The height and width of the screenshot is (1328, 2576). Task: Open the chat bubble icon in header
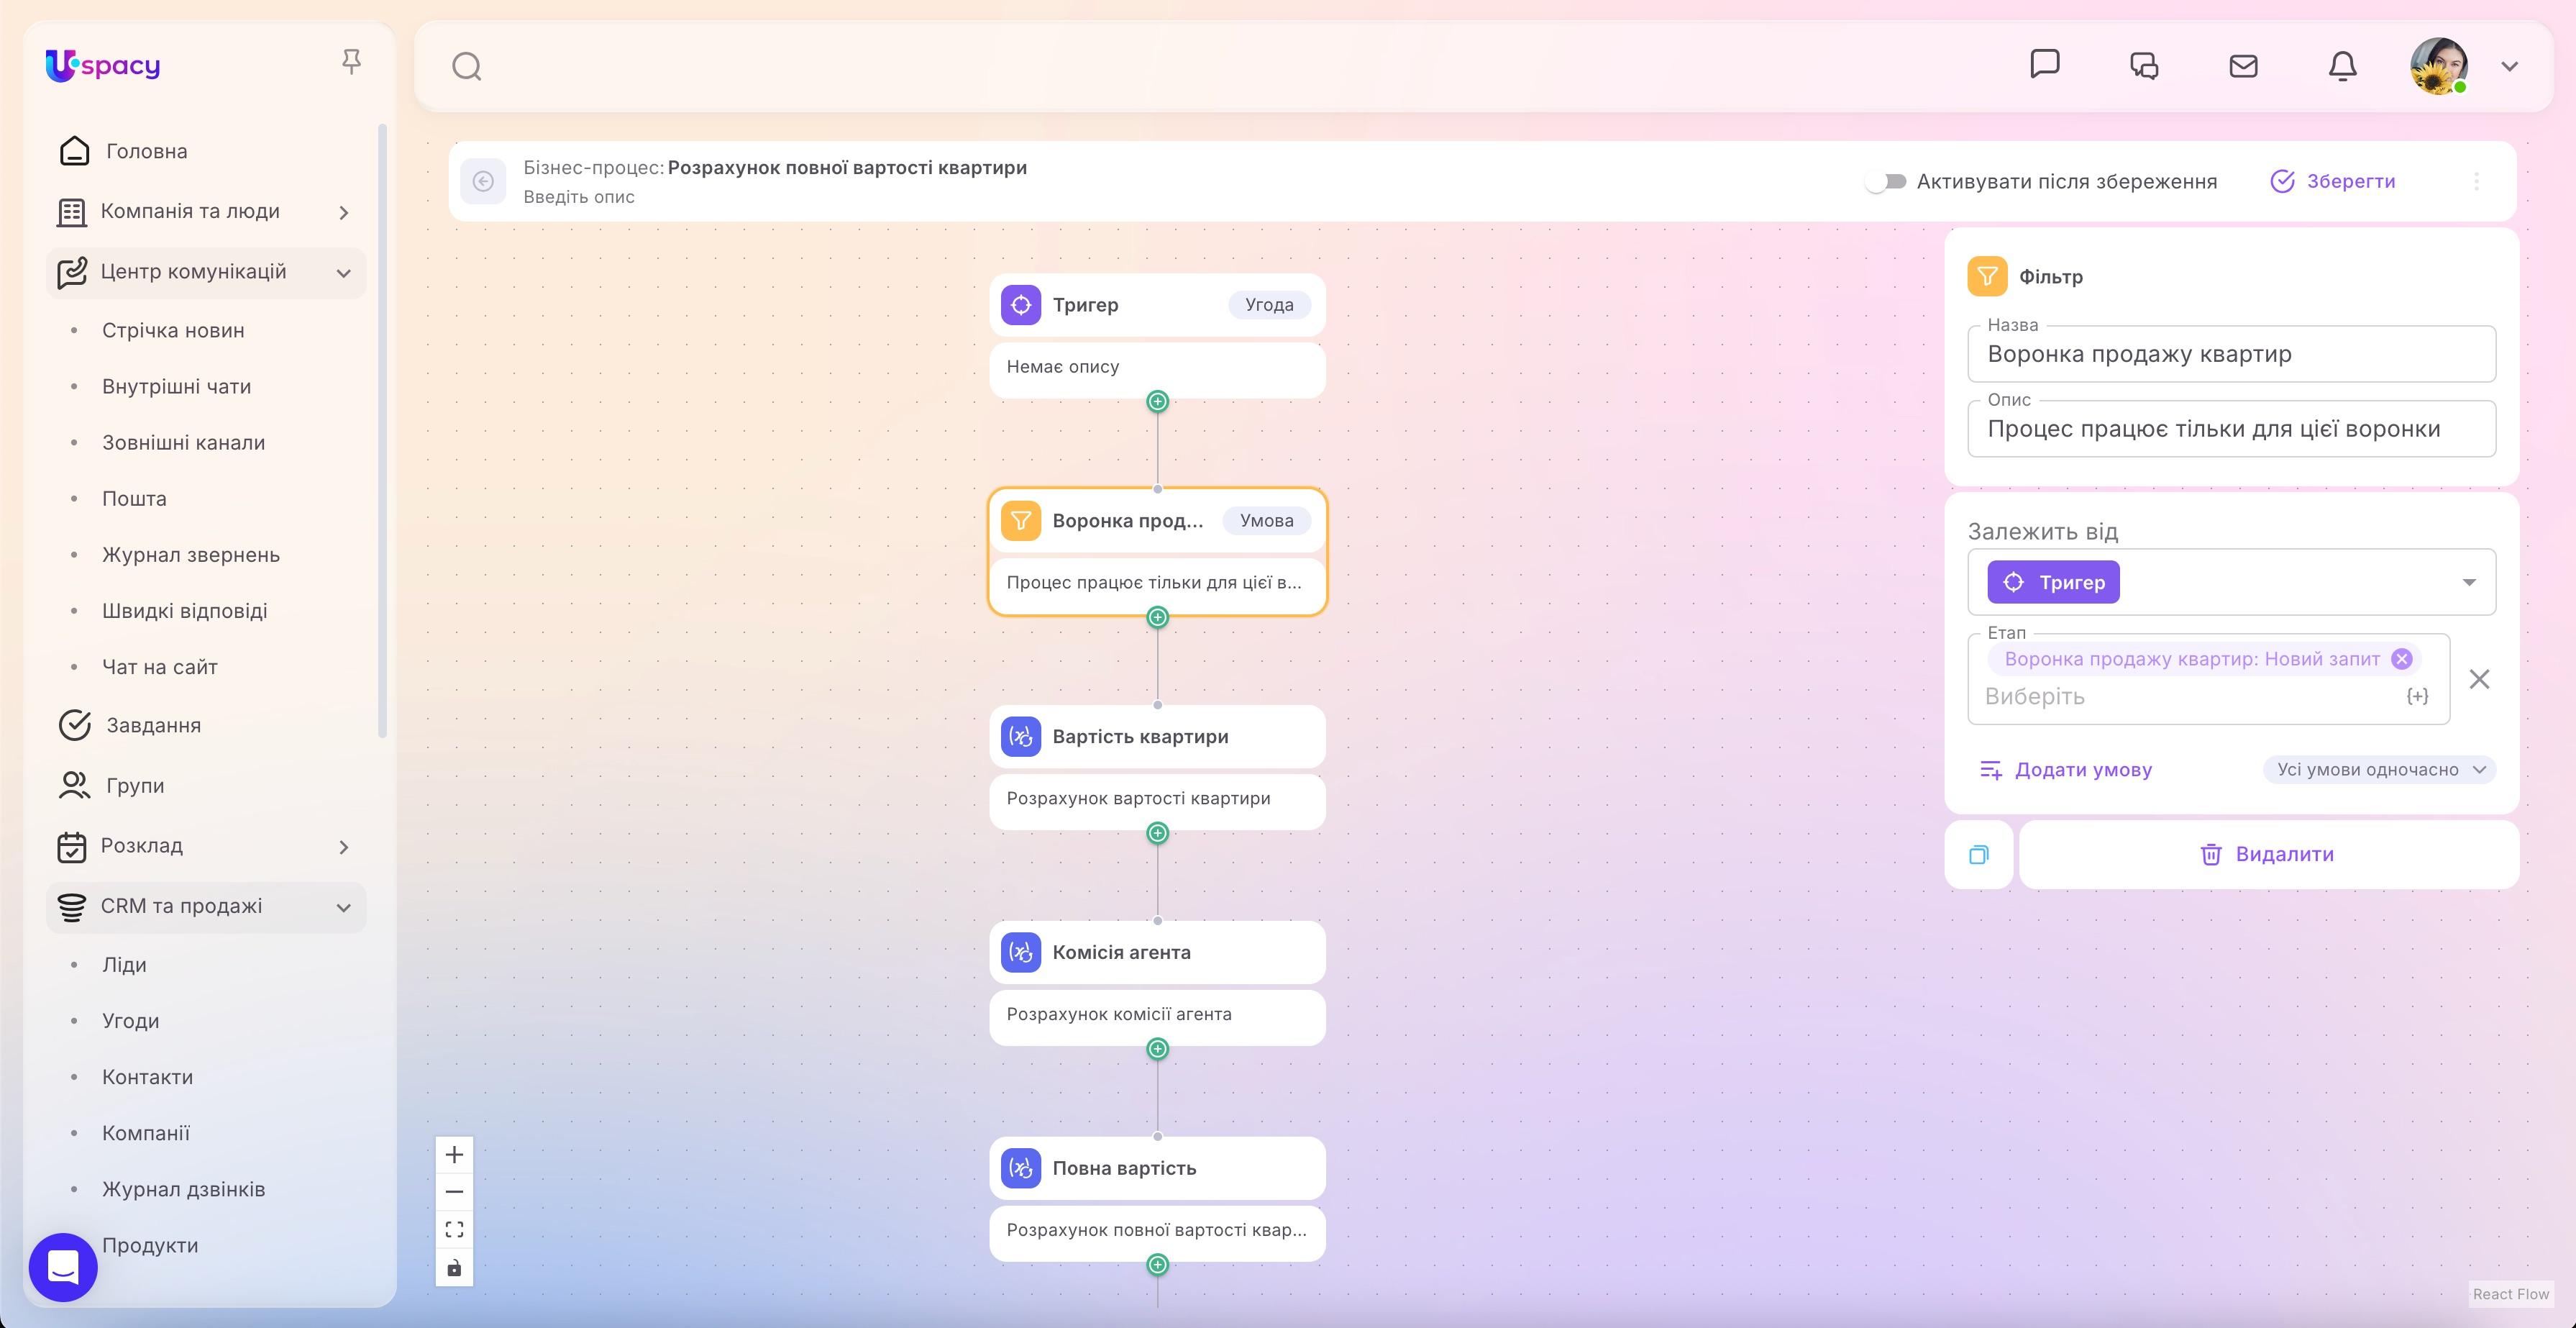pyautogui.click(x=2045, y=64)
